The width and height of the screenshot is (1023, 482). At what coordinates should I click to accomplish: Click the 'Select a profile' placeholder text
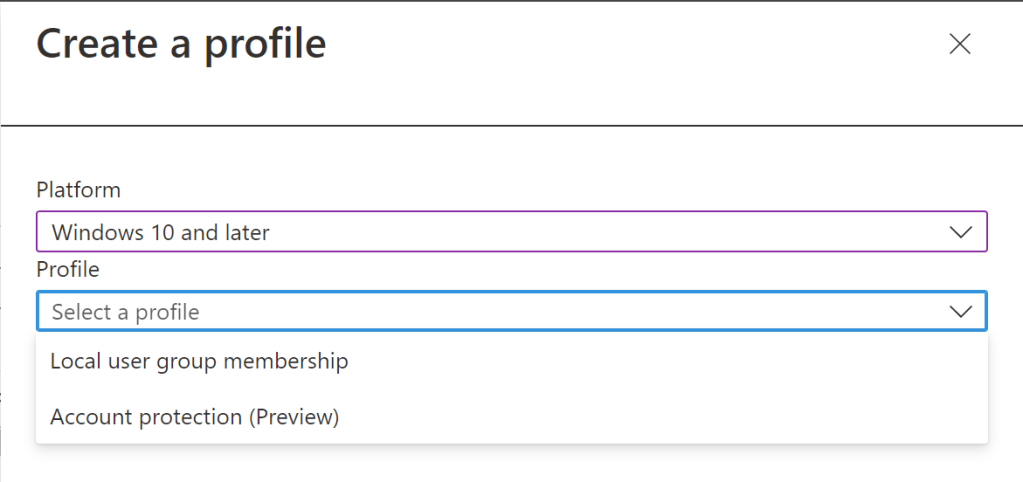[125, 312]
